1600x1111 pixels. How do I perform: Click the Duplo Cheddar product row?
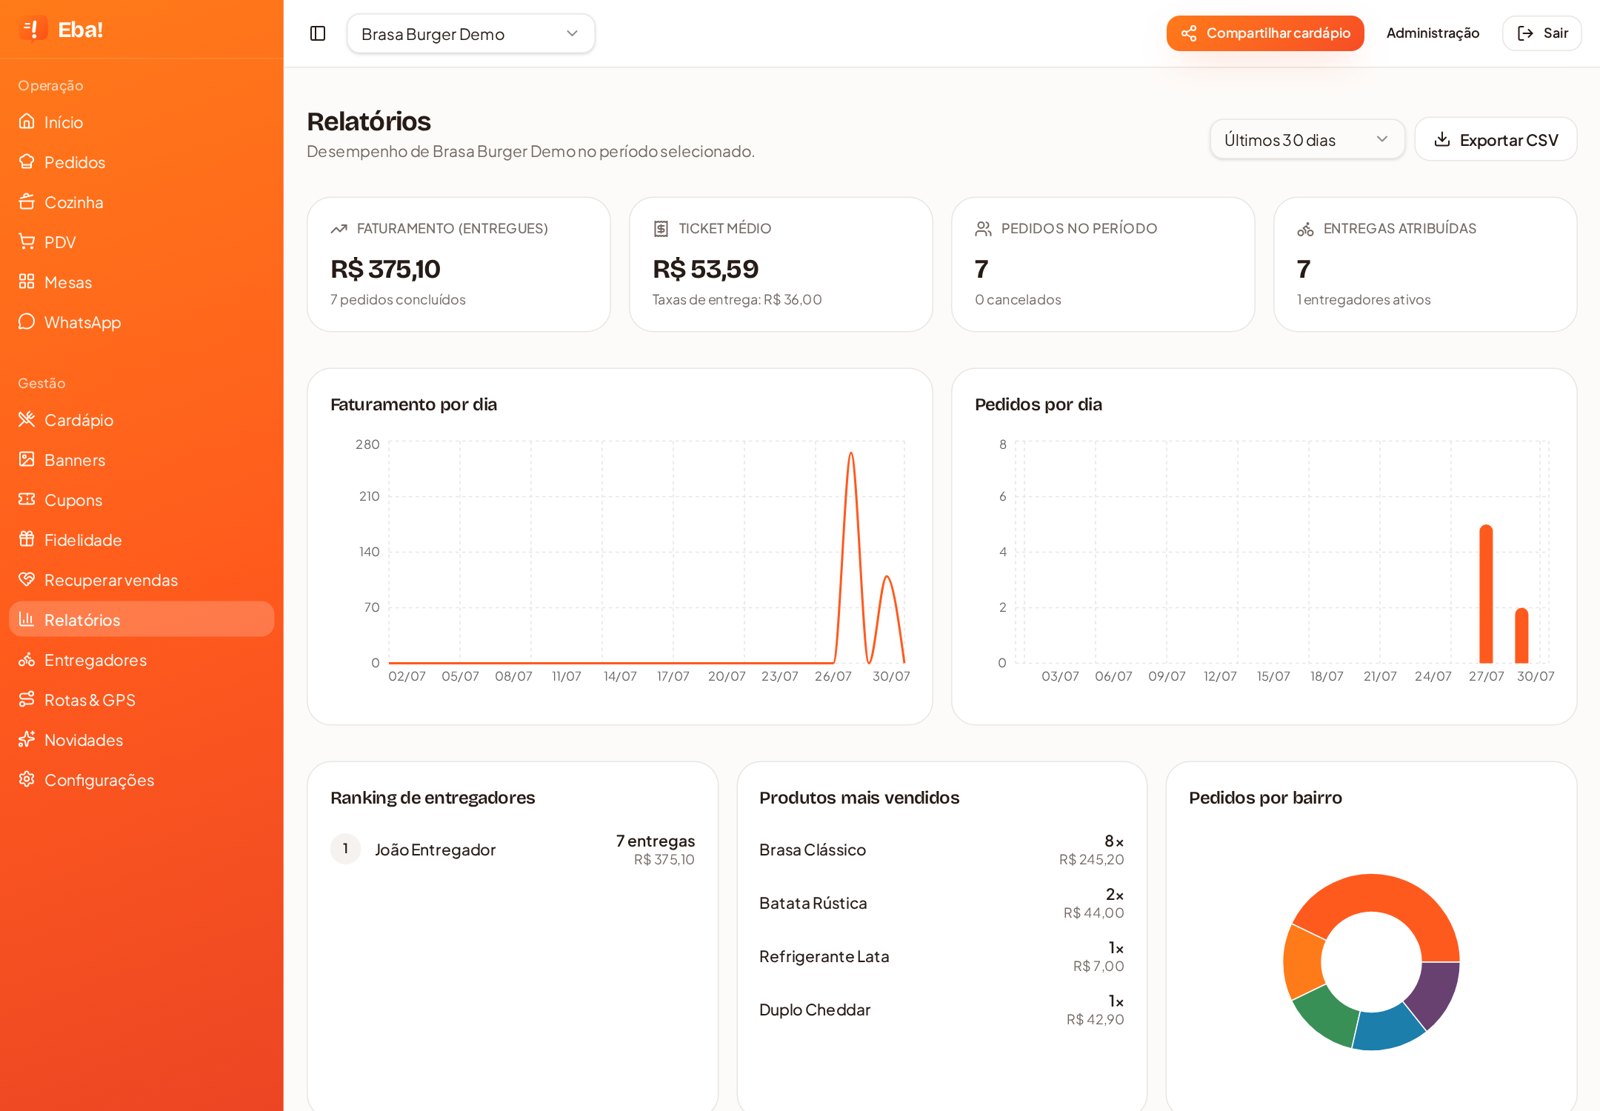pyautogui.click(x=941, y=1010)
